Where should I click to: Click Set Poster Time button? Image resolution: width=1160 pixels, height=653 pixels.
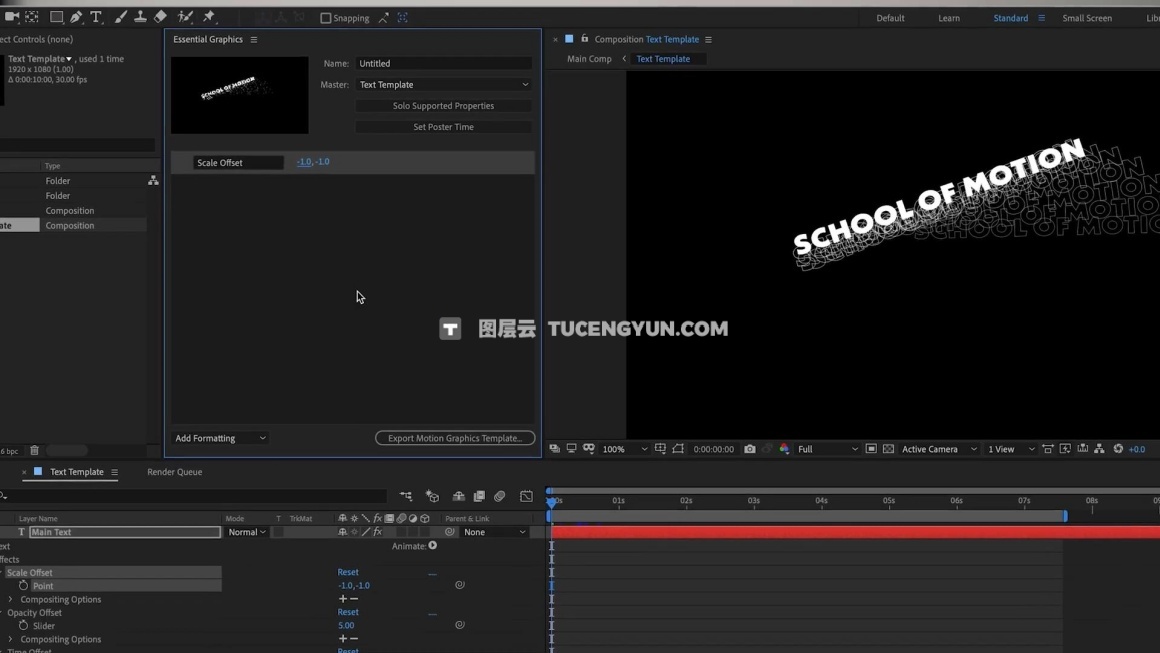click(443, 126)
